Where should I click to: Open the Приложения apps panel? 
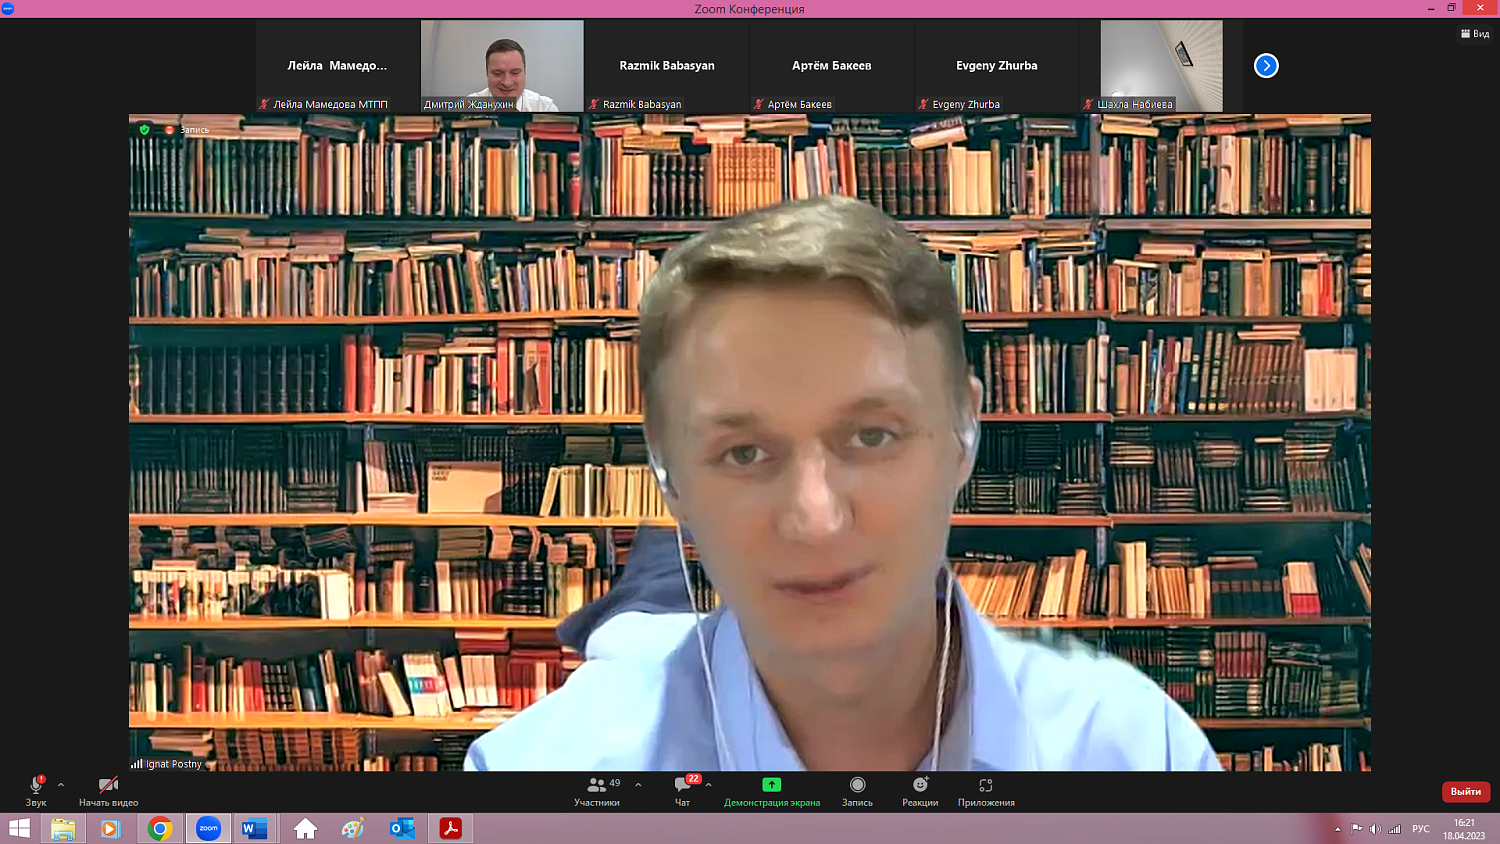(986, 786)
